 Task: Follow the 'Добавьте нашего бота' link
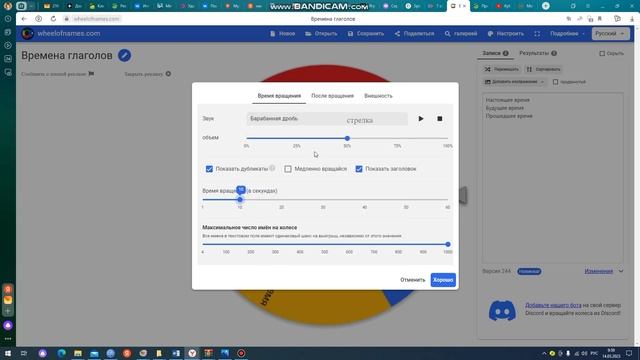[553, 305]
